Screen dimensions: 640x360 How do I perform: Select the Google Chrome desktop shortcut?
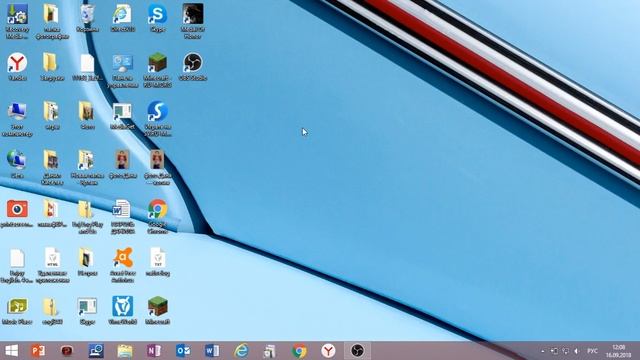tap(158, 216)
